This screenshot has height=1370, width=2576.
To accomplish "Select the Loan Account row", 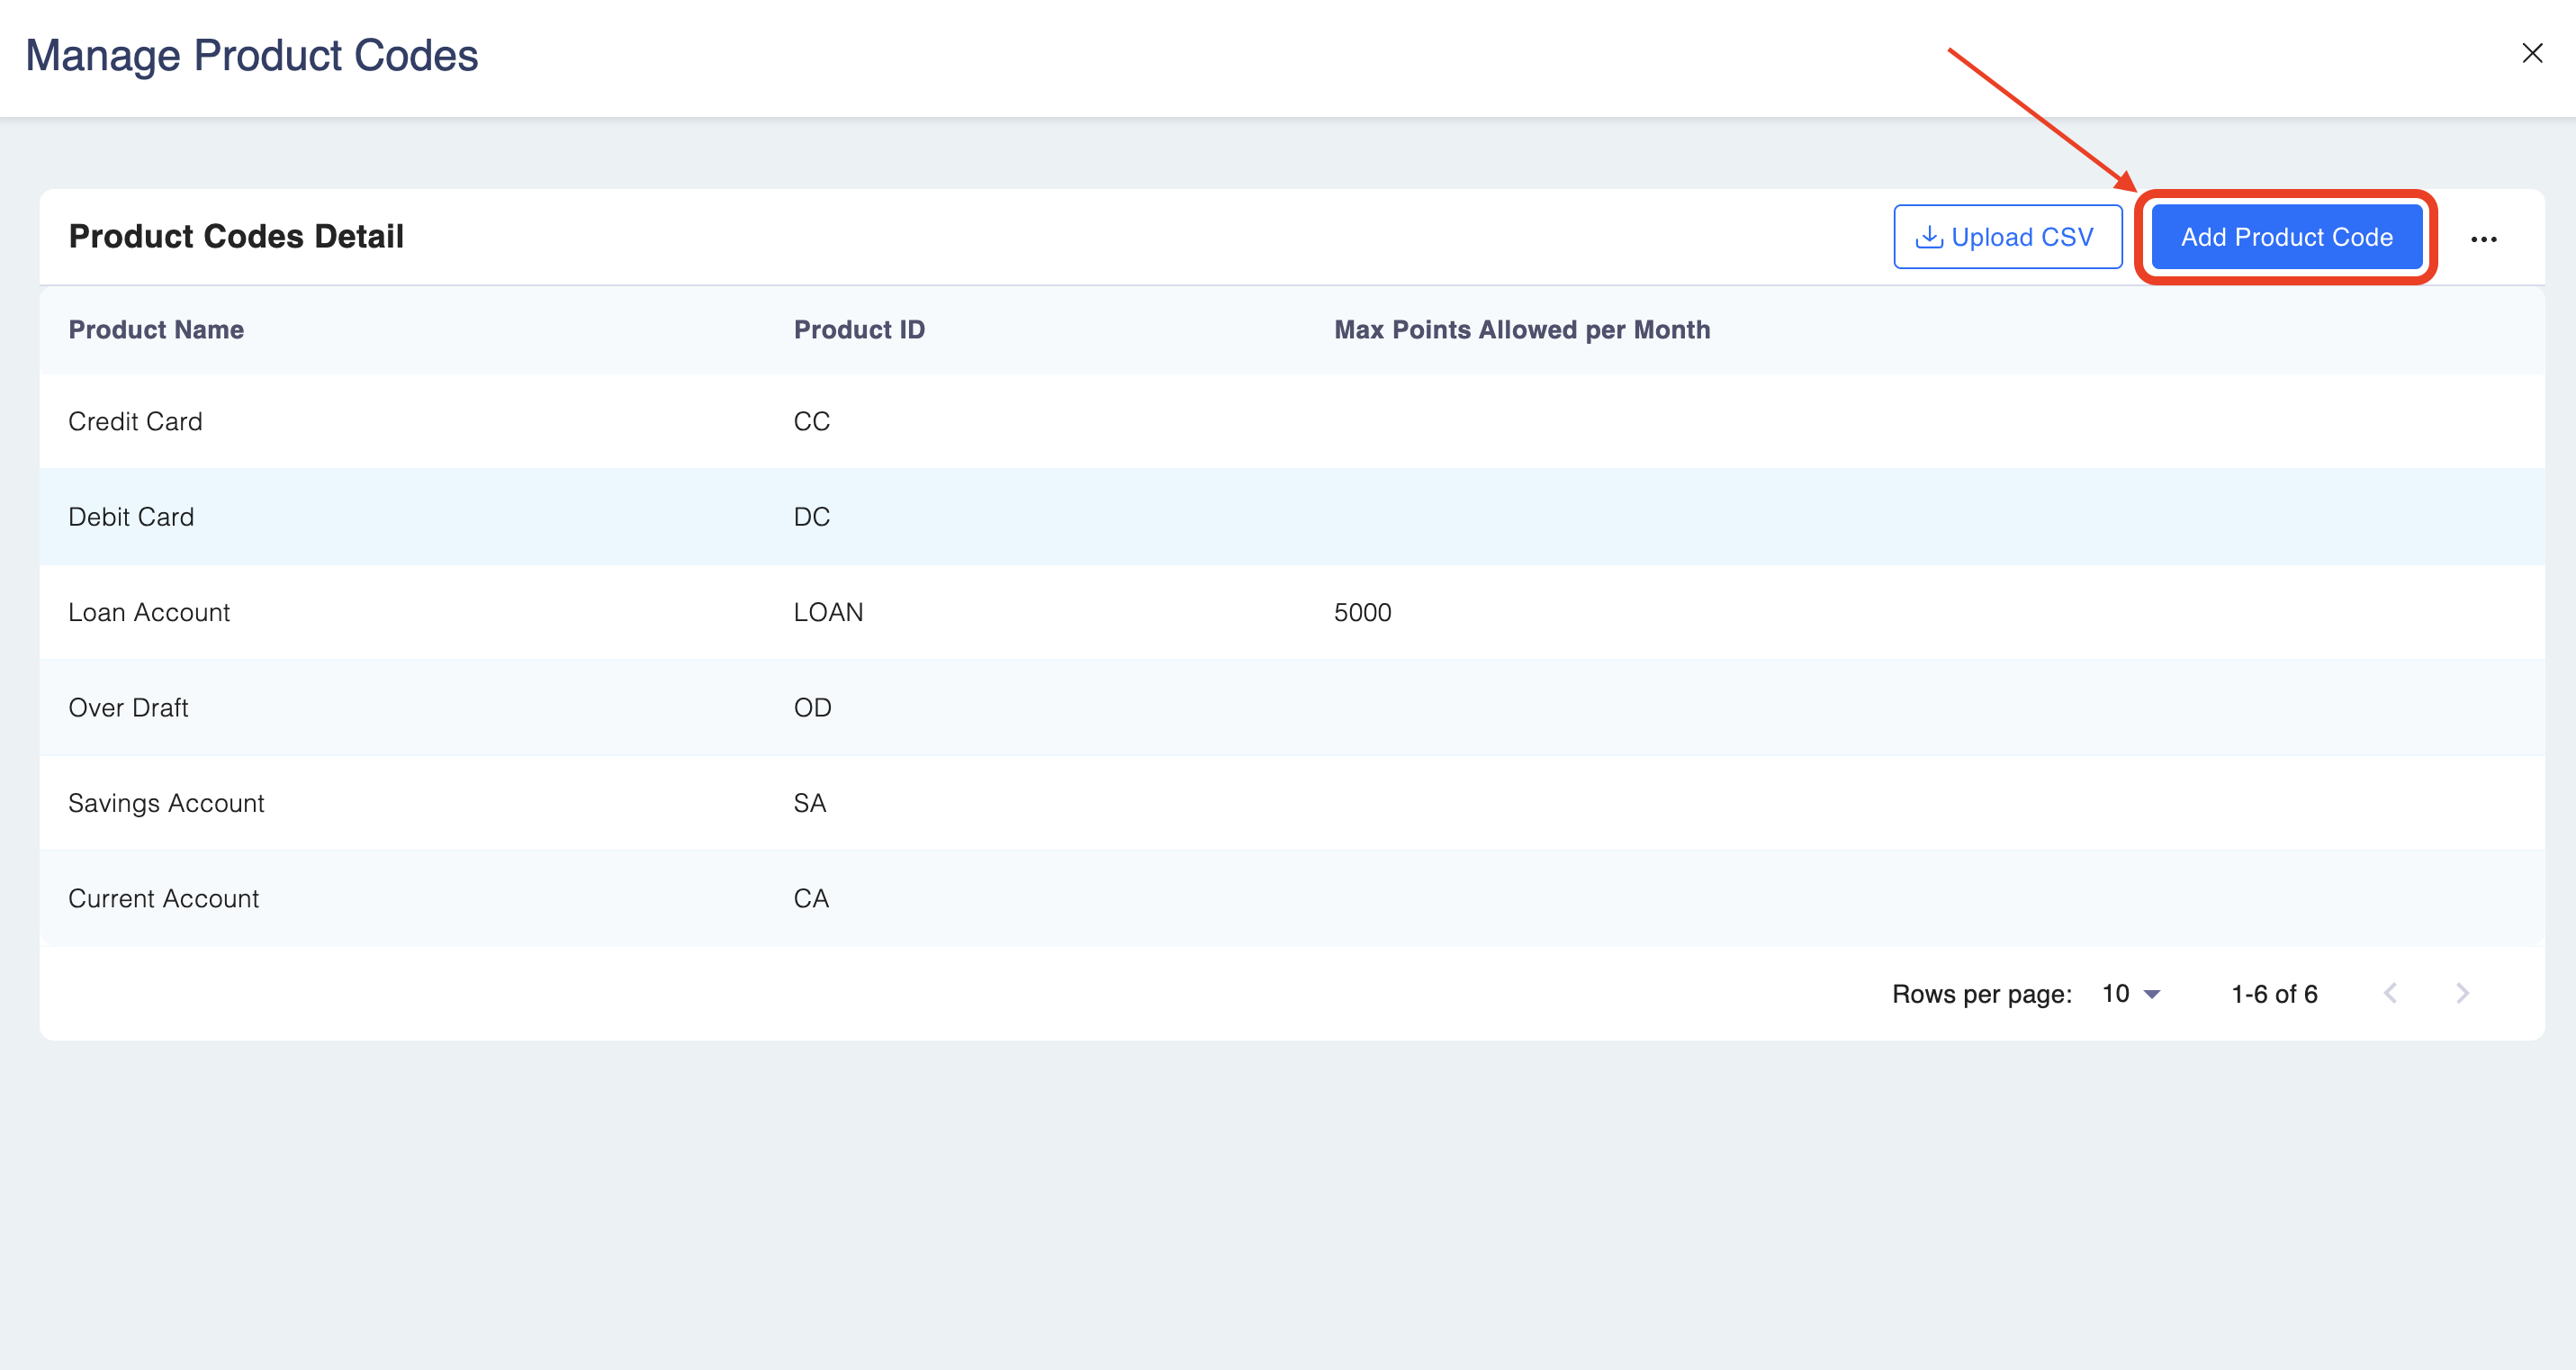I will [149, 612].
